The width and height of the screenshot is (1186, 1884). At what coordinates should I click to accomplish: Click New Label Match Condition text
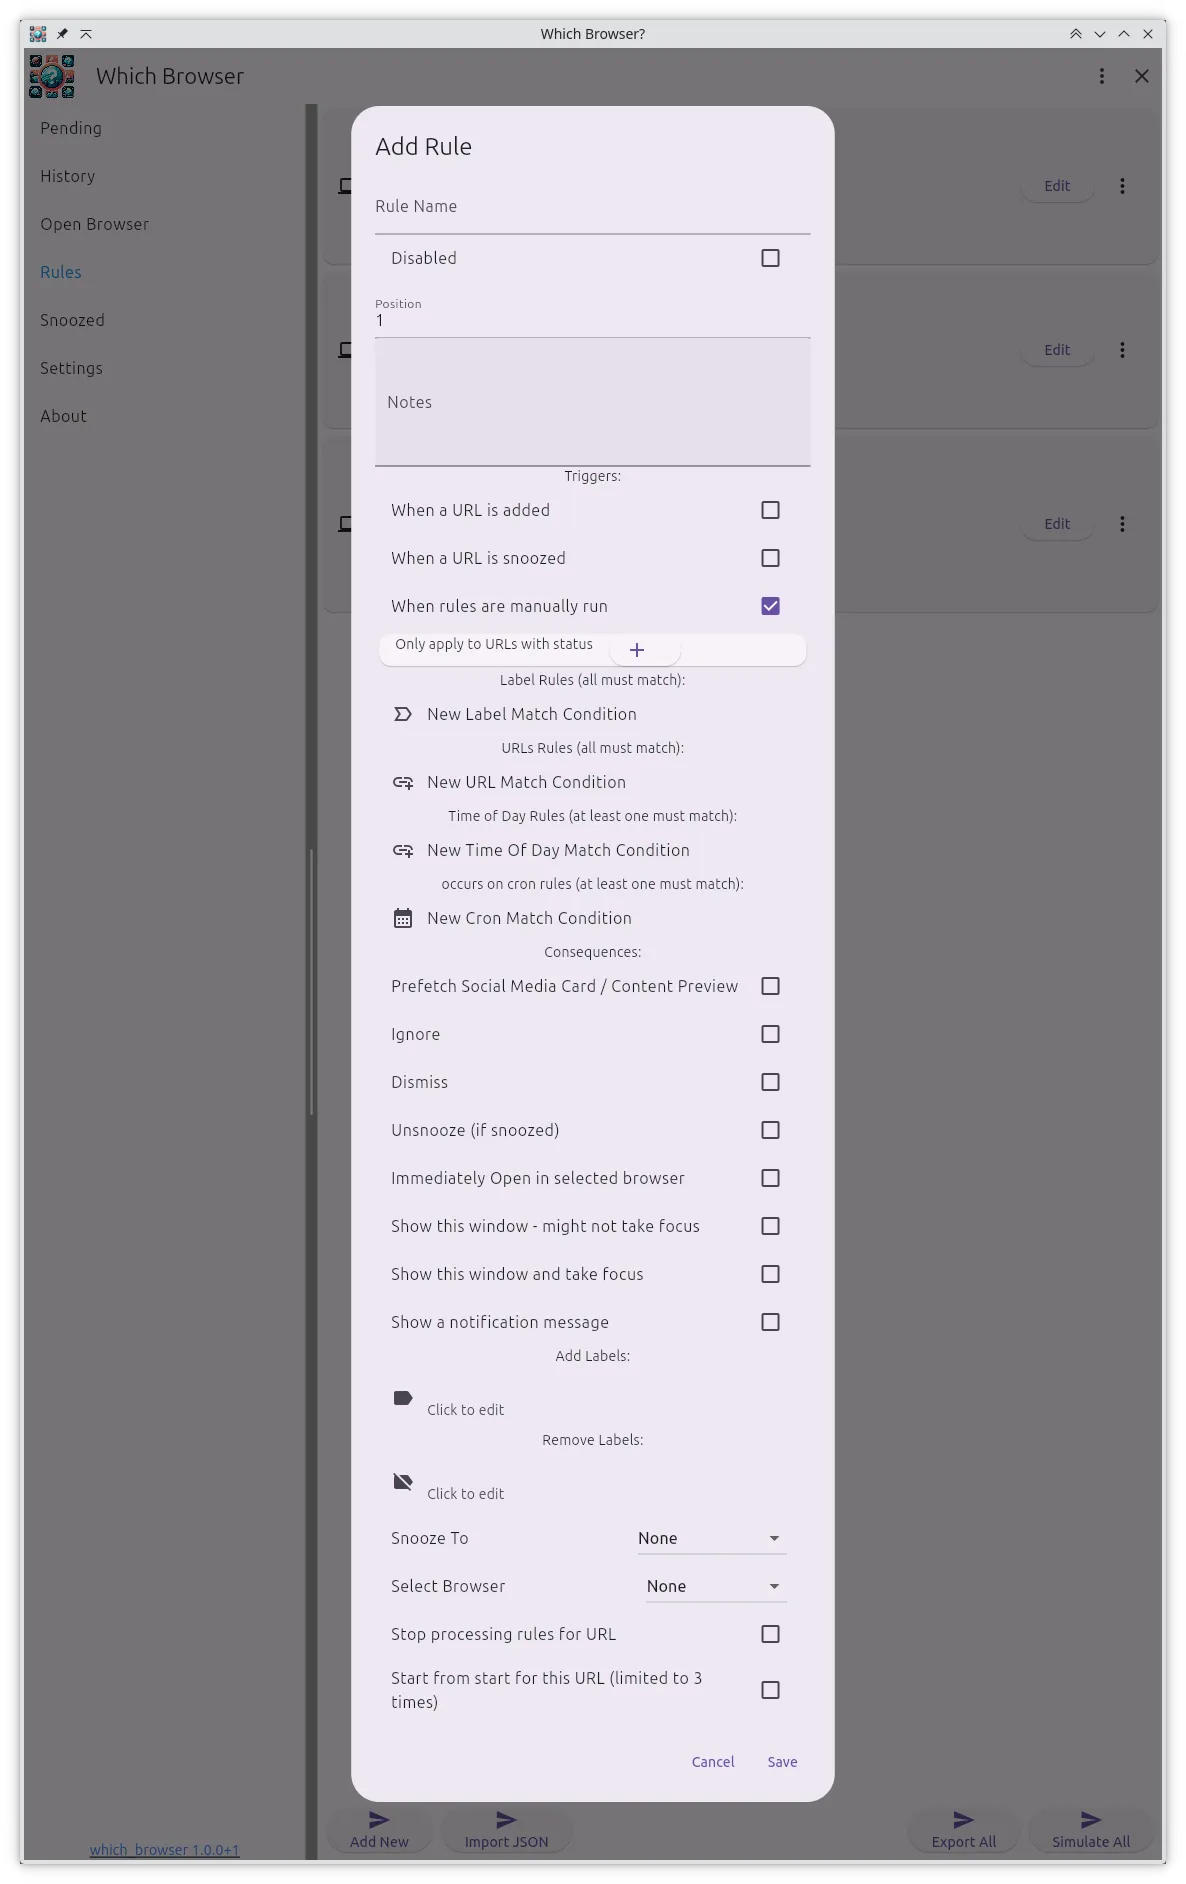point(532,714)
